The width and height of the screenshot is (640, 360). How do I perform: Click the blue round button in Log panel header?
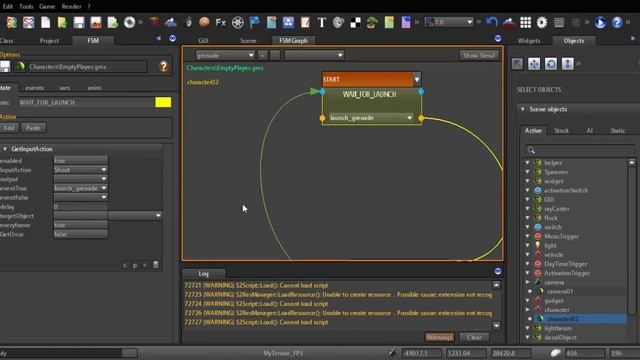pos(498,271)
